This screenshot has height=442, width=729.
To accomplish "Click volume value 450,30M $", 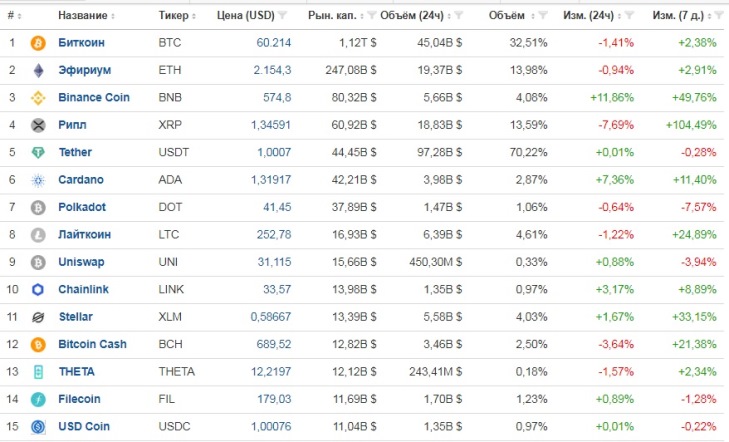I will click(x=436, y=262).
